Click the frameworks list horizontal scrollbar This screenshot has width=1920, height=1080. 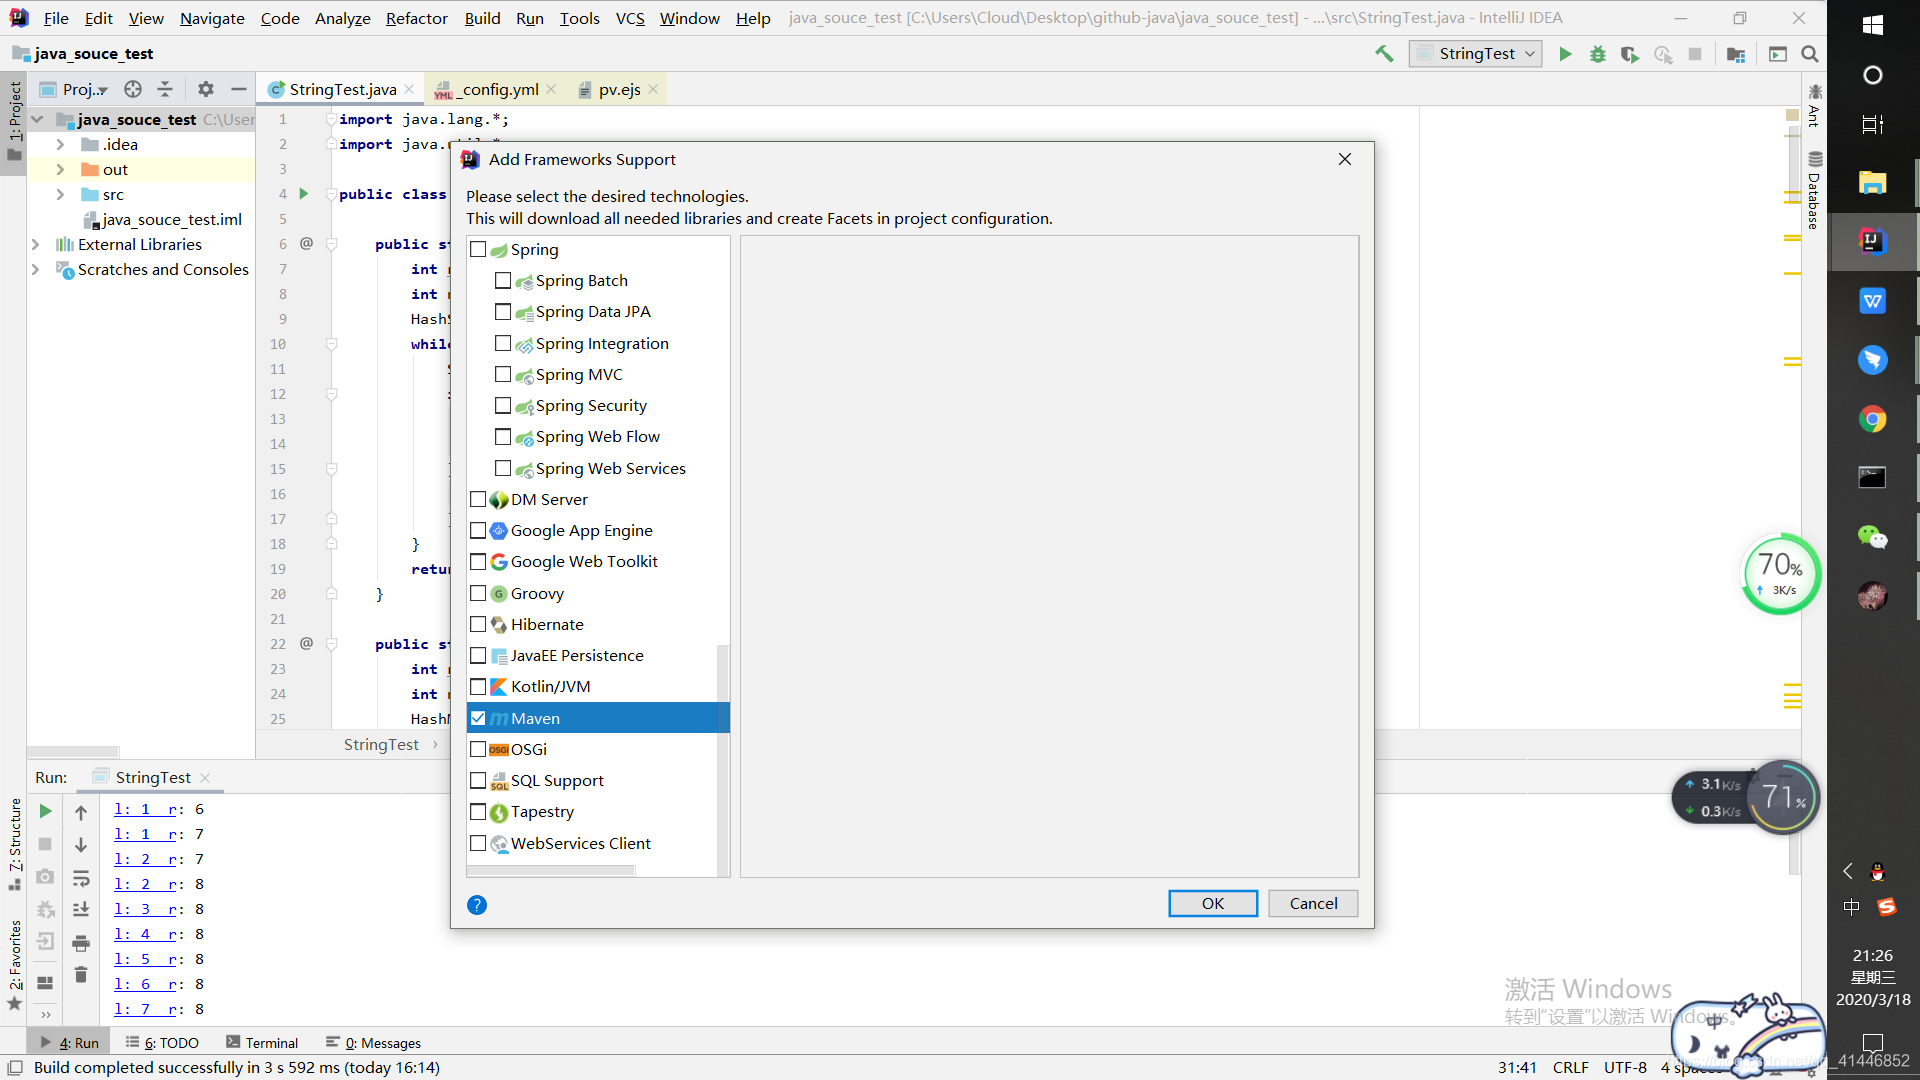[x=551, y=871]
